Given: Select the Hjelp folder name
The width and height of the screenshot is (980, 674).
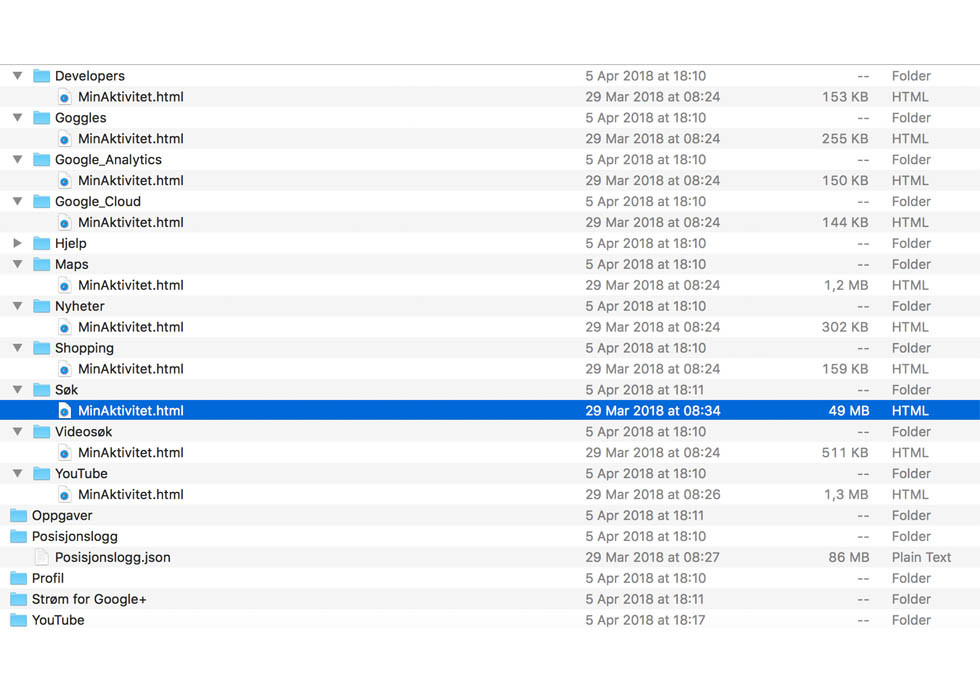Looking at the screenshot, I should [x=71, y=244].
